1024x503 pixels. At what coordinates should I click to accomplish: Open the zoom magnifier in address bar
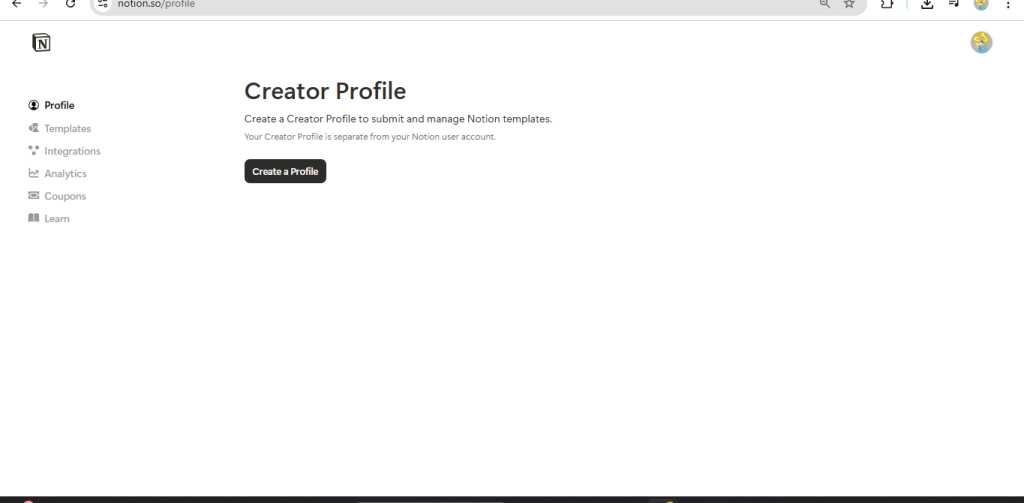tap(825, 4)
